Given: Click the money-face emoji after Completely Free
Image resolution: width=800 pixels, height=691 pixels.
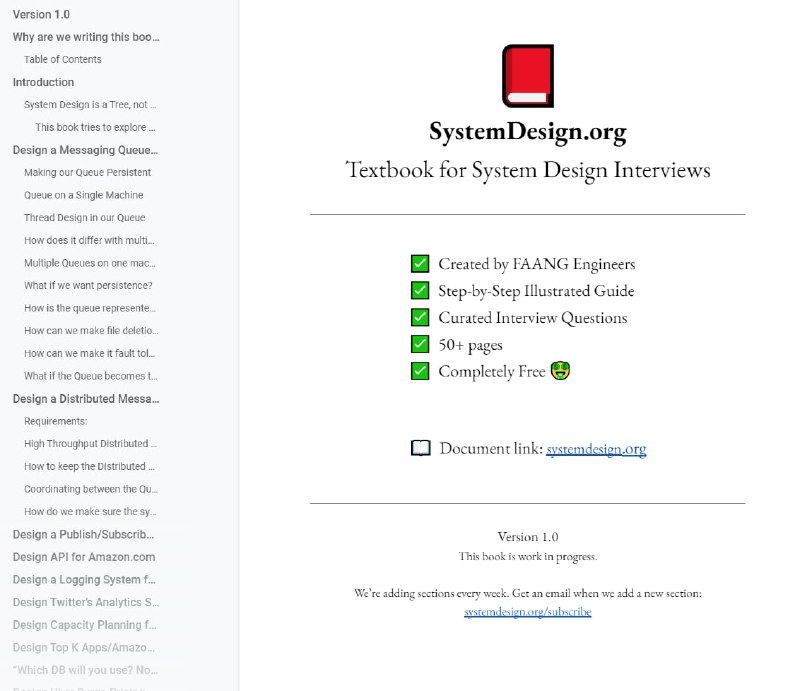Looking at the screenshot, I should click(x=560, y=371).
